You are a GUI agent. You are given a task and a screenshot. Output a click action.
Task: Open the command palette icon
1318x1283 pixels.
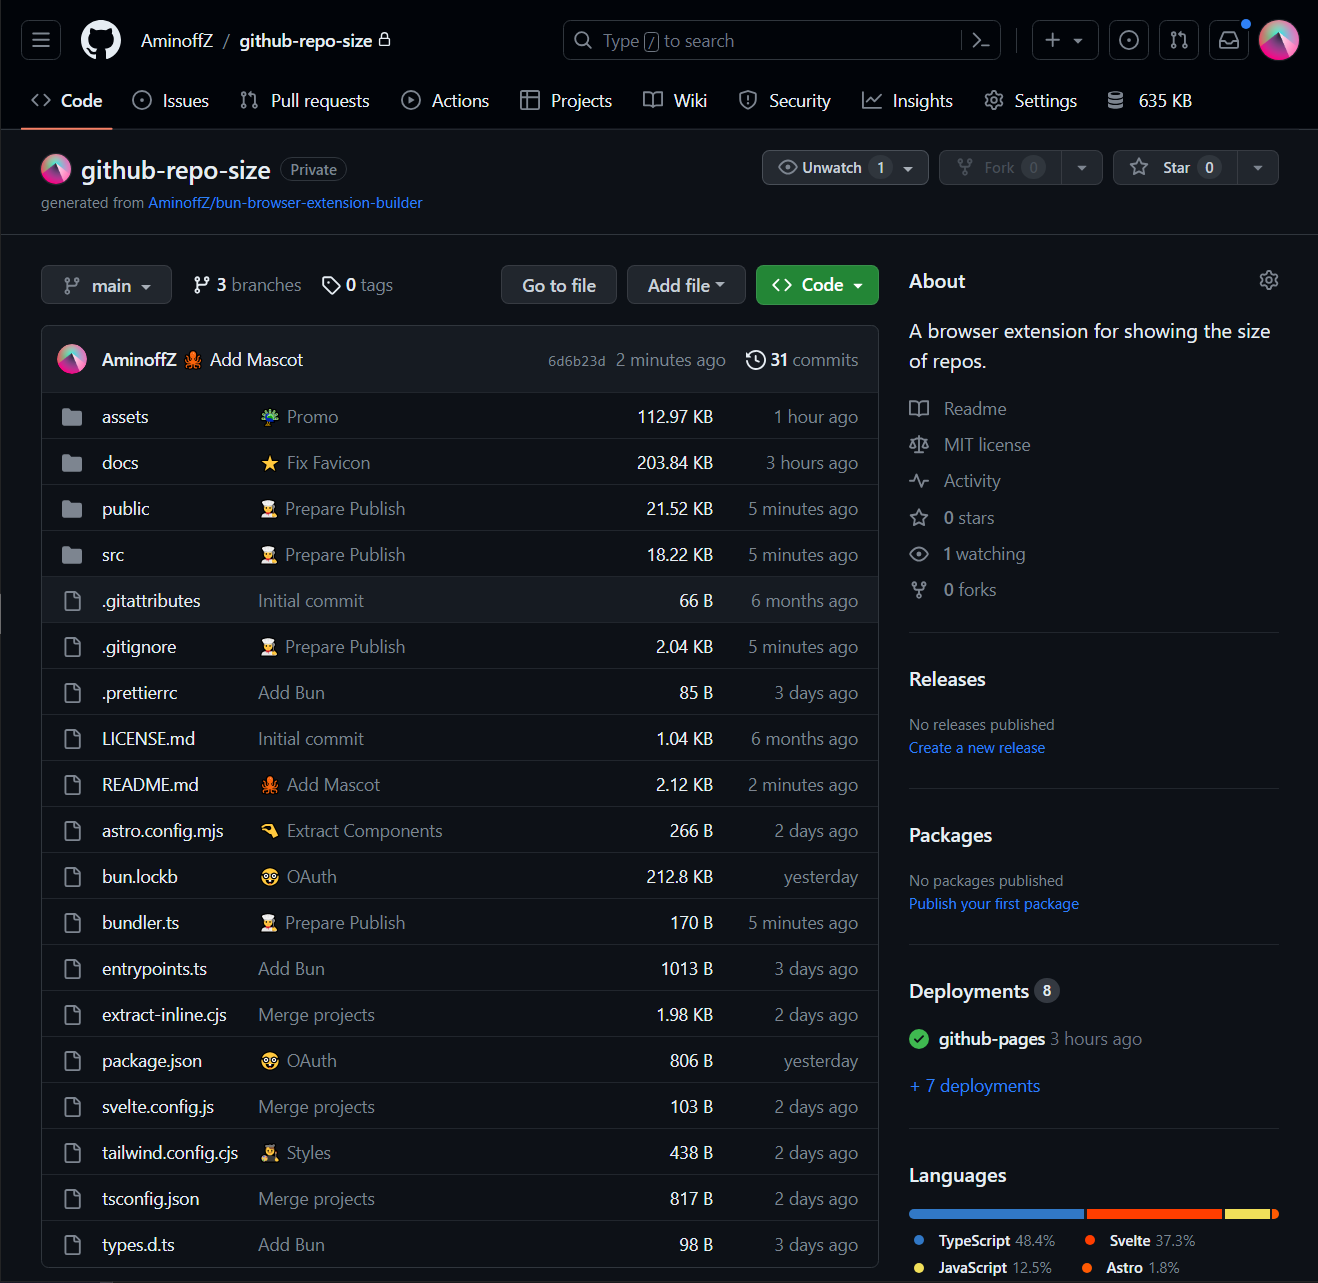pos(981,40)
